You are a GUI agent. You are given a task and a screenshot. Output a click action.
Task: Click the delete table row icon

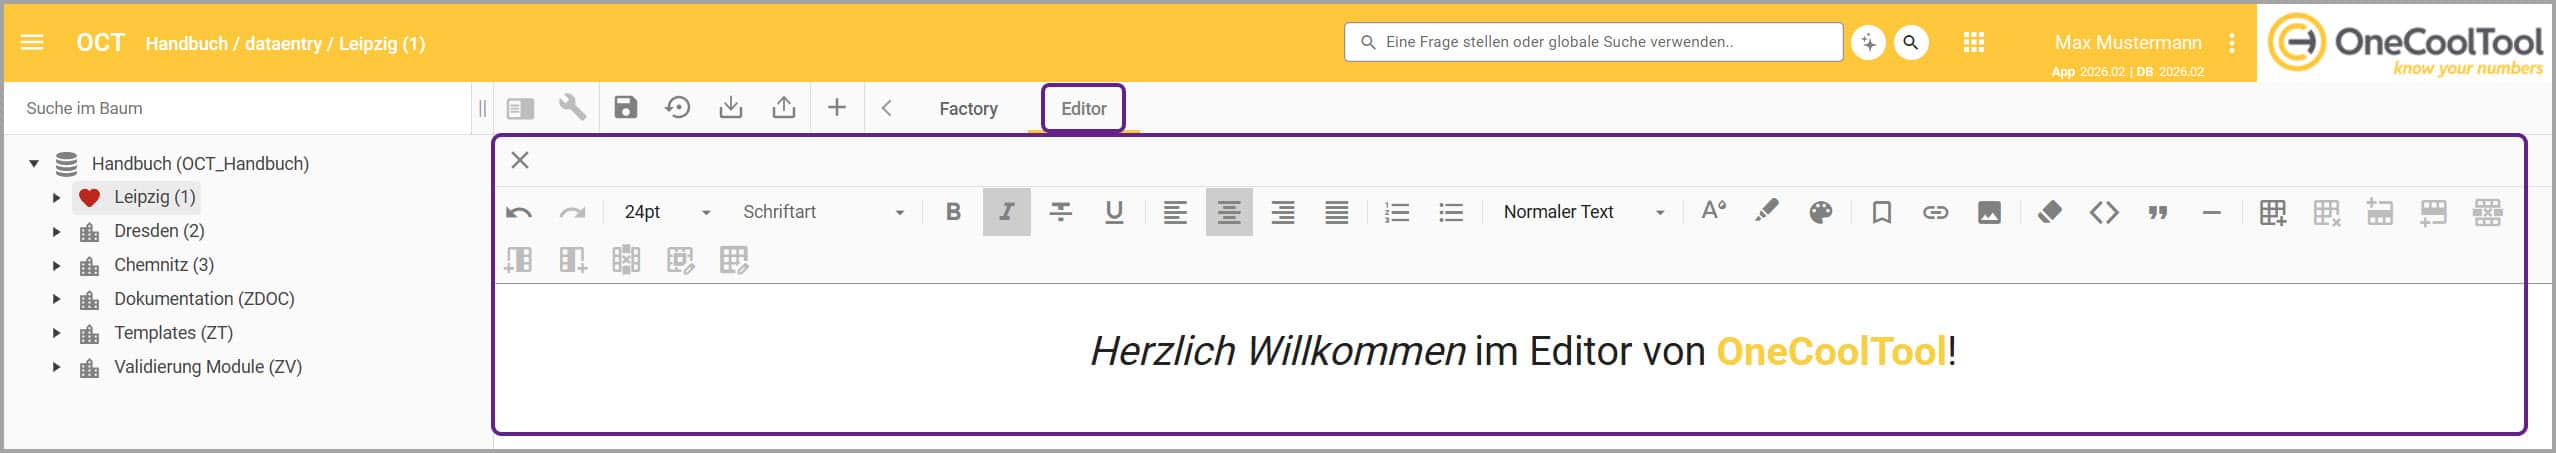tap(2487, 212)
